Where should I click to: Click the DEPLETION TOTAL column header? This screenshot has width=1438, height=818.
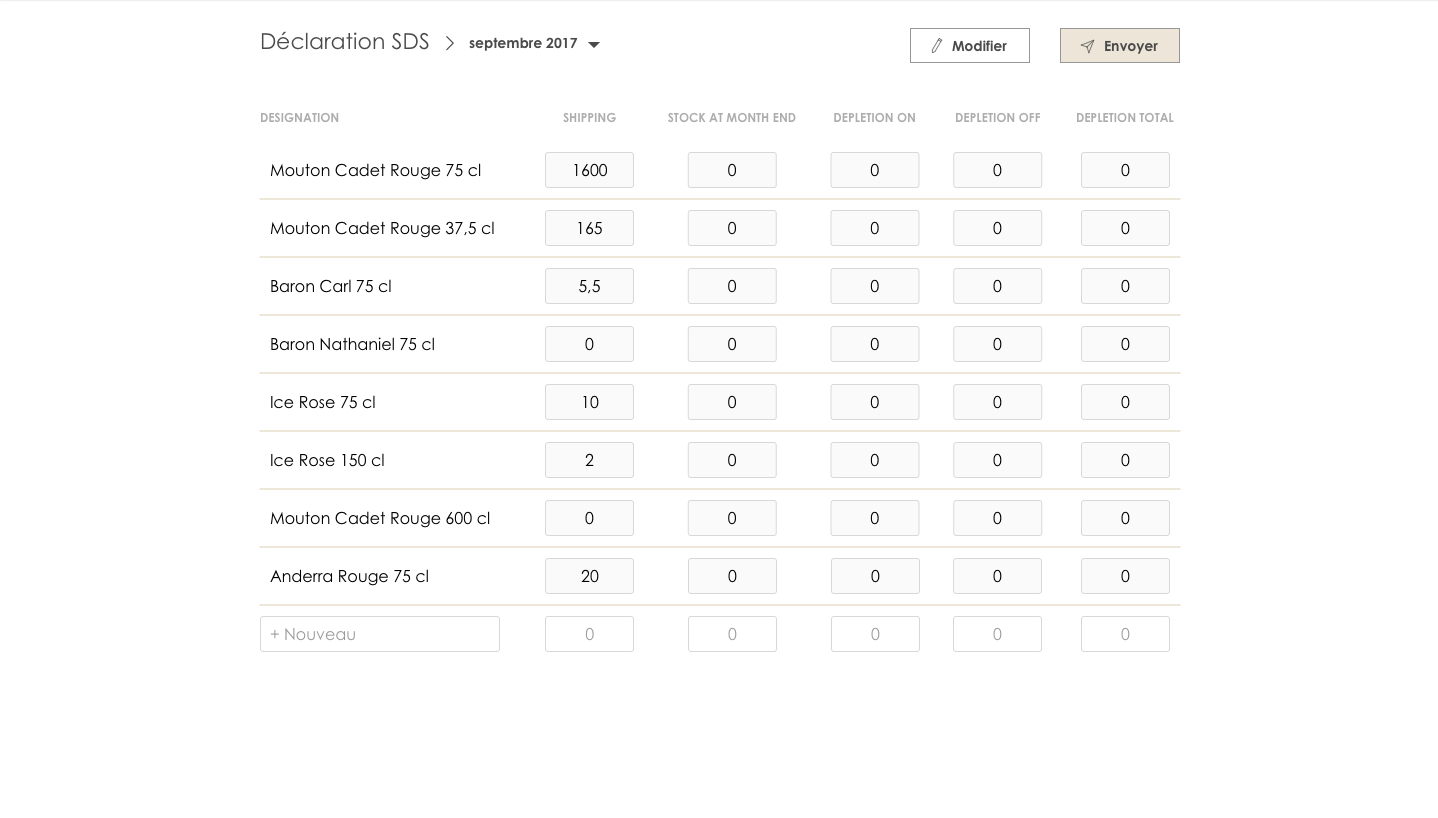(1125, 118)
